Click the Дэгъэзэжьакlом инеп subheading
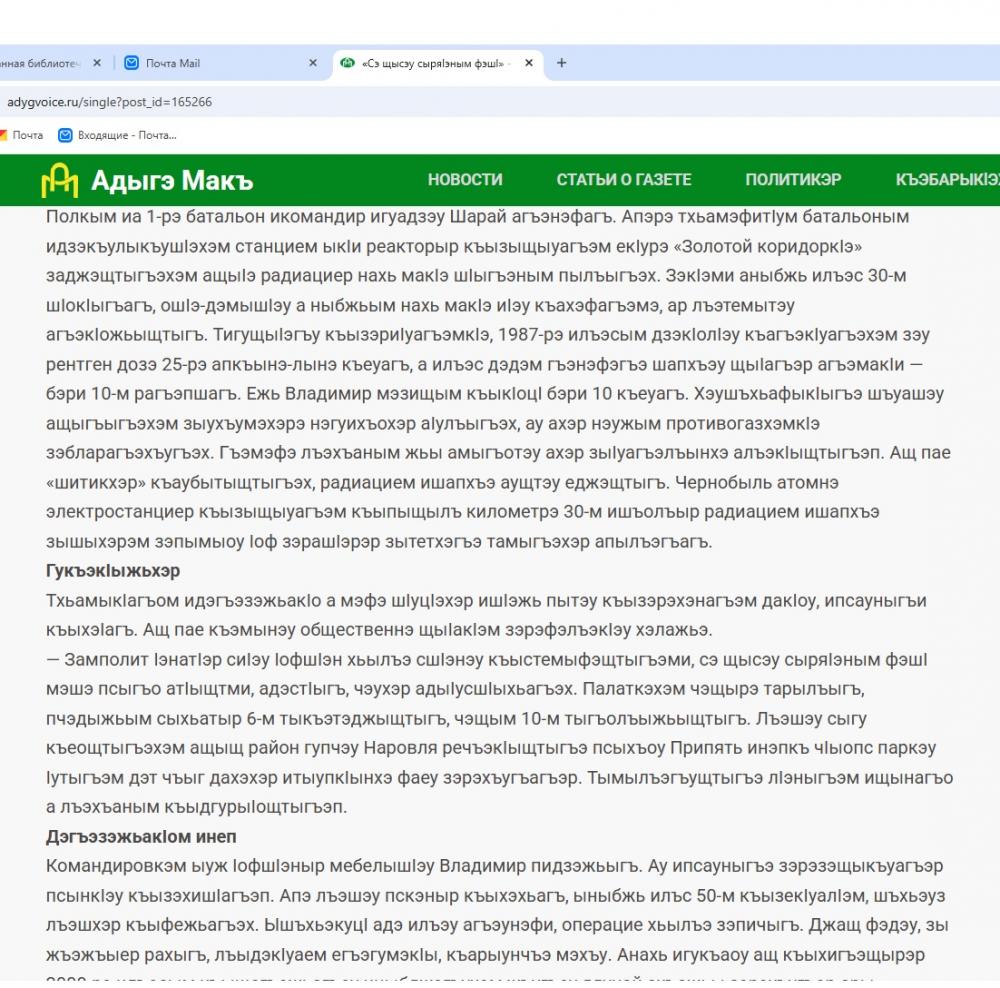Viewport: 1000px width, 988px height. click(141, 837)
